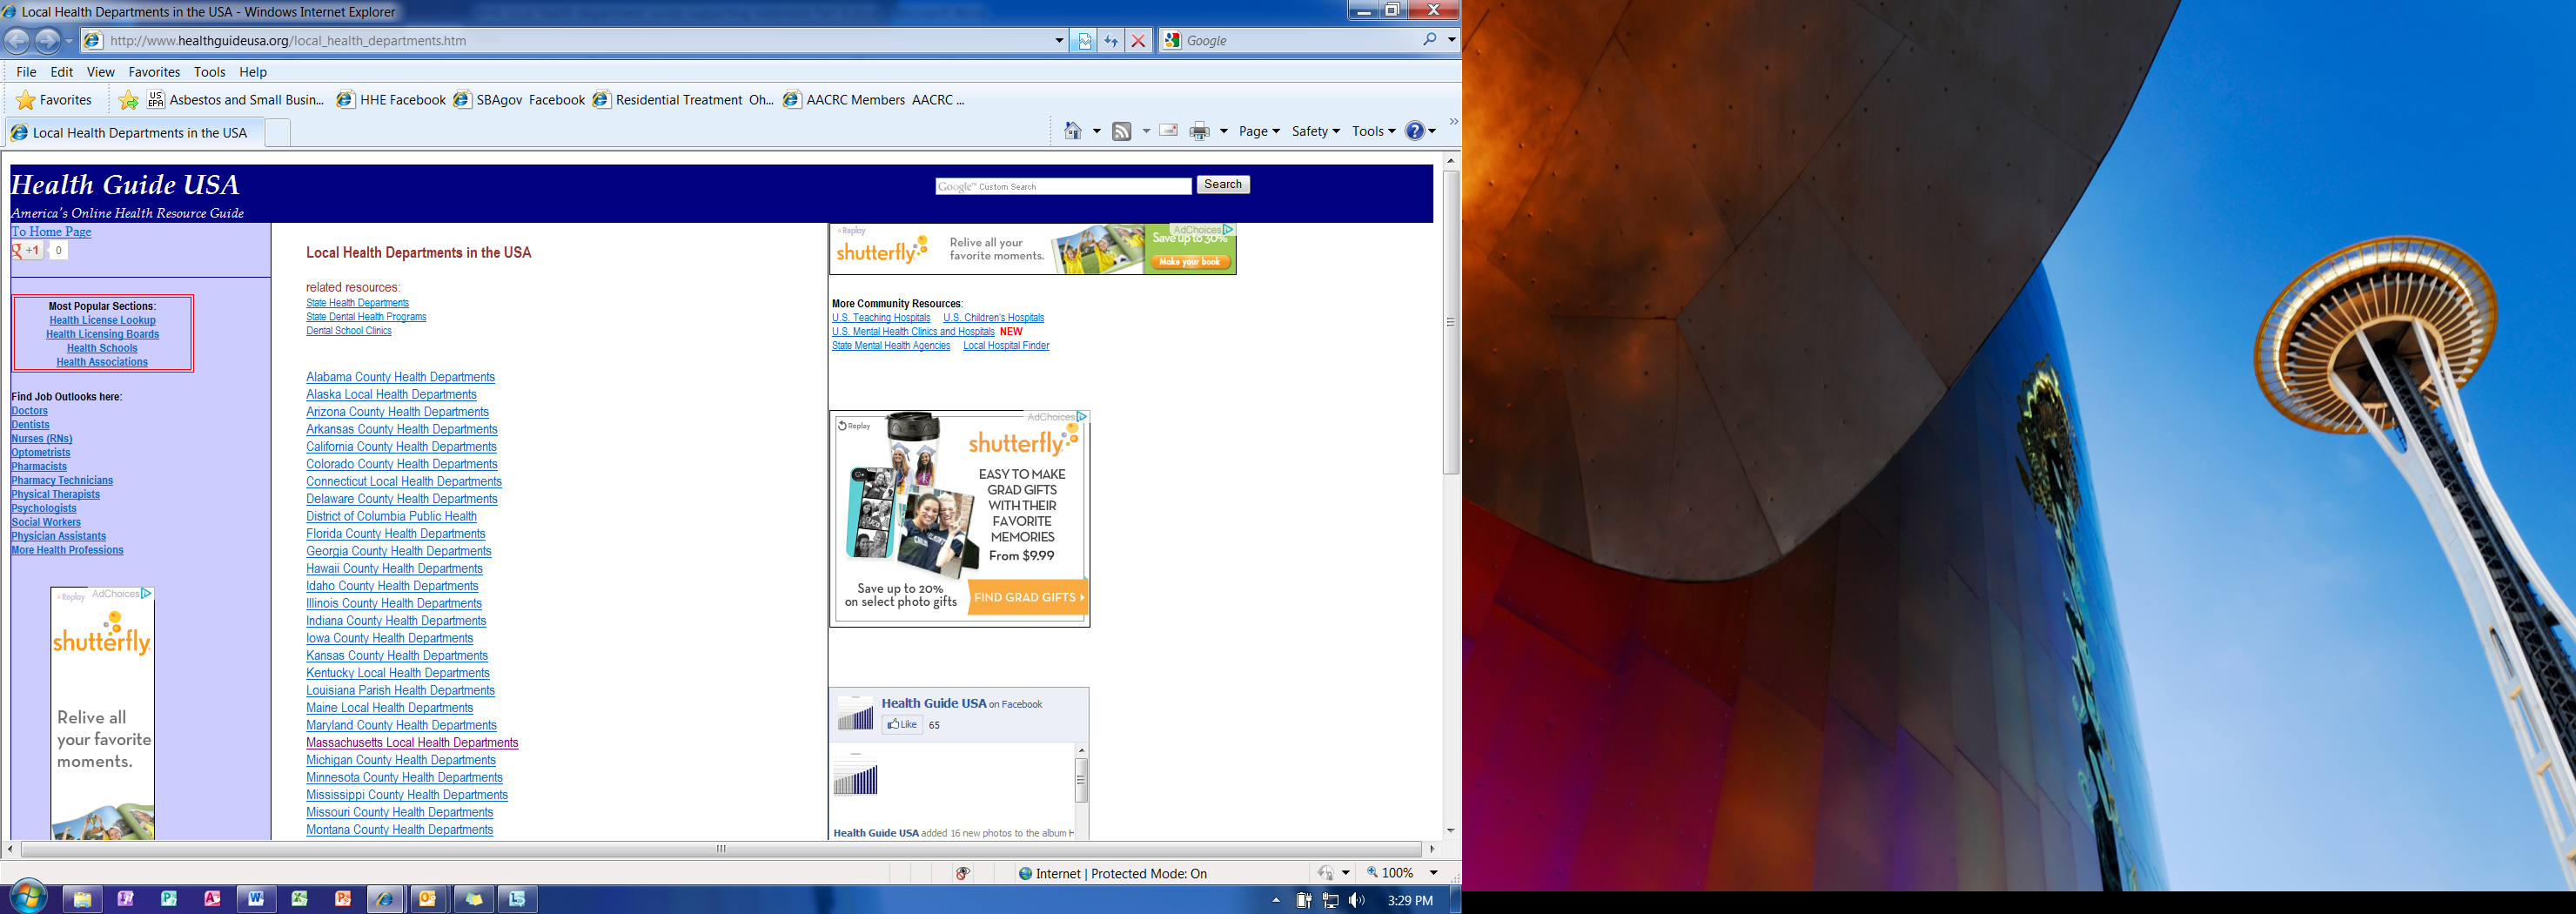Open Outlook from the taskbar
This screenshot has width=2576, height=914.
point(427,899)
